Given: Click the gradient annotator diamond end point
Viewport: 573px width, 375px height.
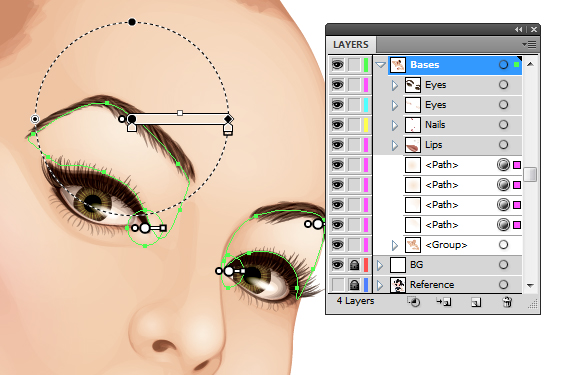Looking at the screenshot, I should [228, 119].
